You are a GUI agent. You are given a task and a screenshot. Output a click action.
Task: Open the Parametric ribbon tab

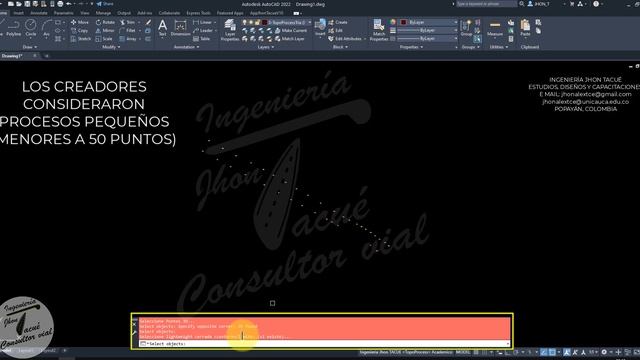(64, 13)
